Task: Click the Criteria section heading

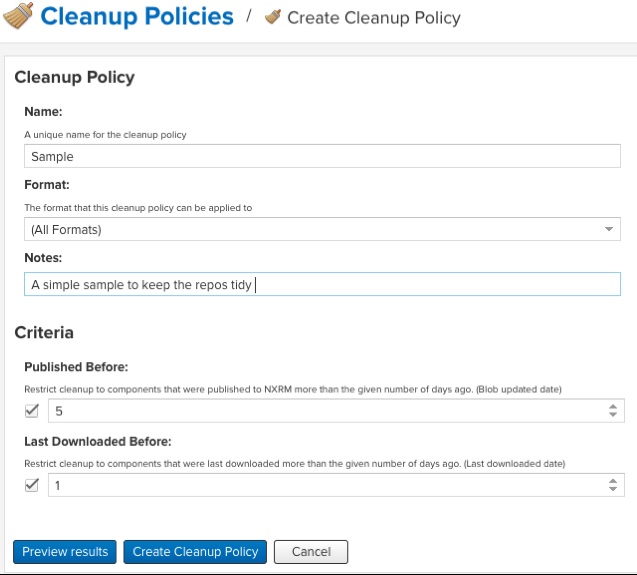Action: (x=44, y=332)
